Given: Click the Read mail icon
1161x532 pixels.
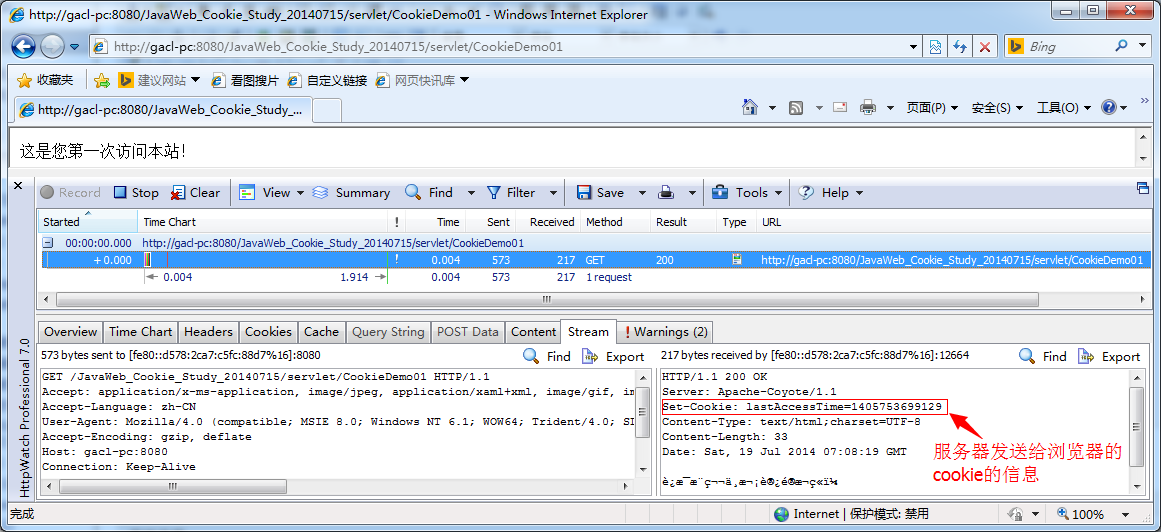Looking at the screenshot, I should tap(840, 108).
